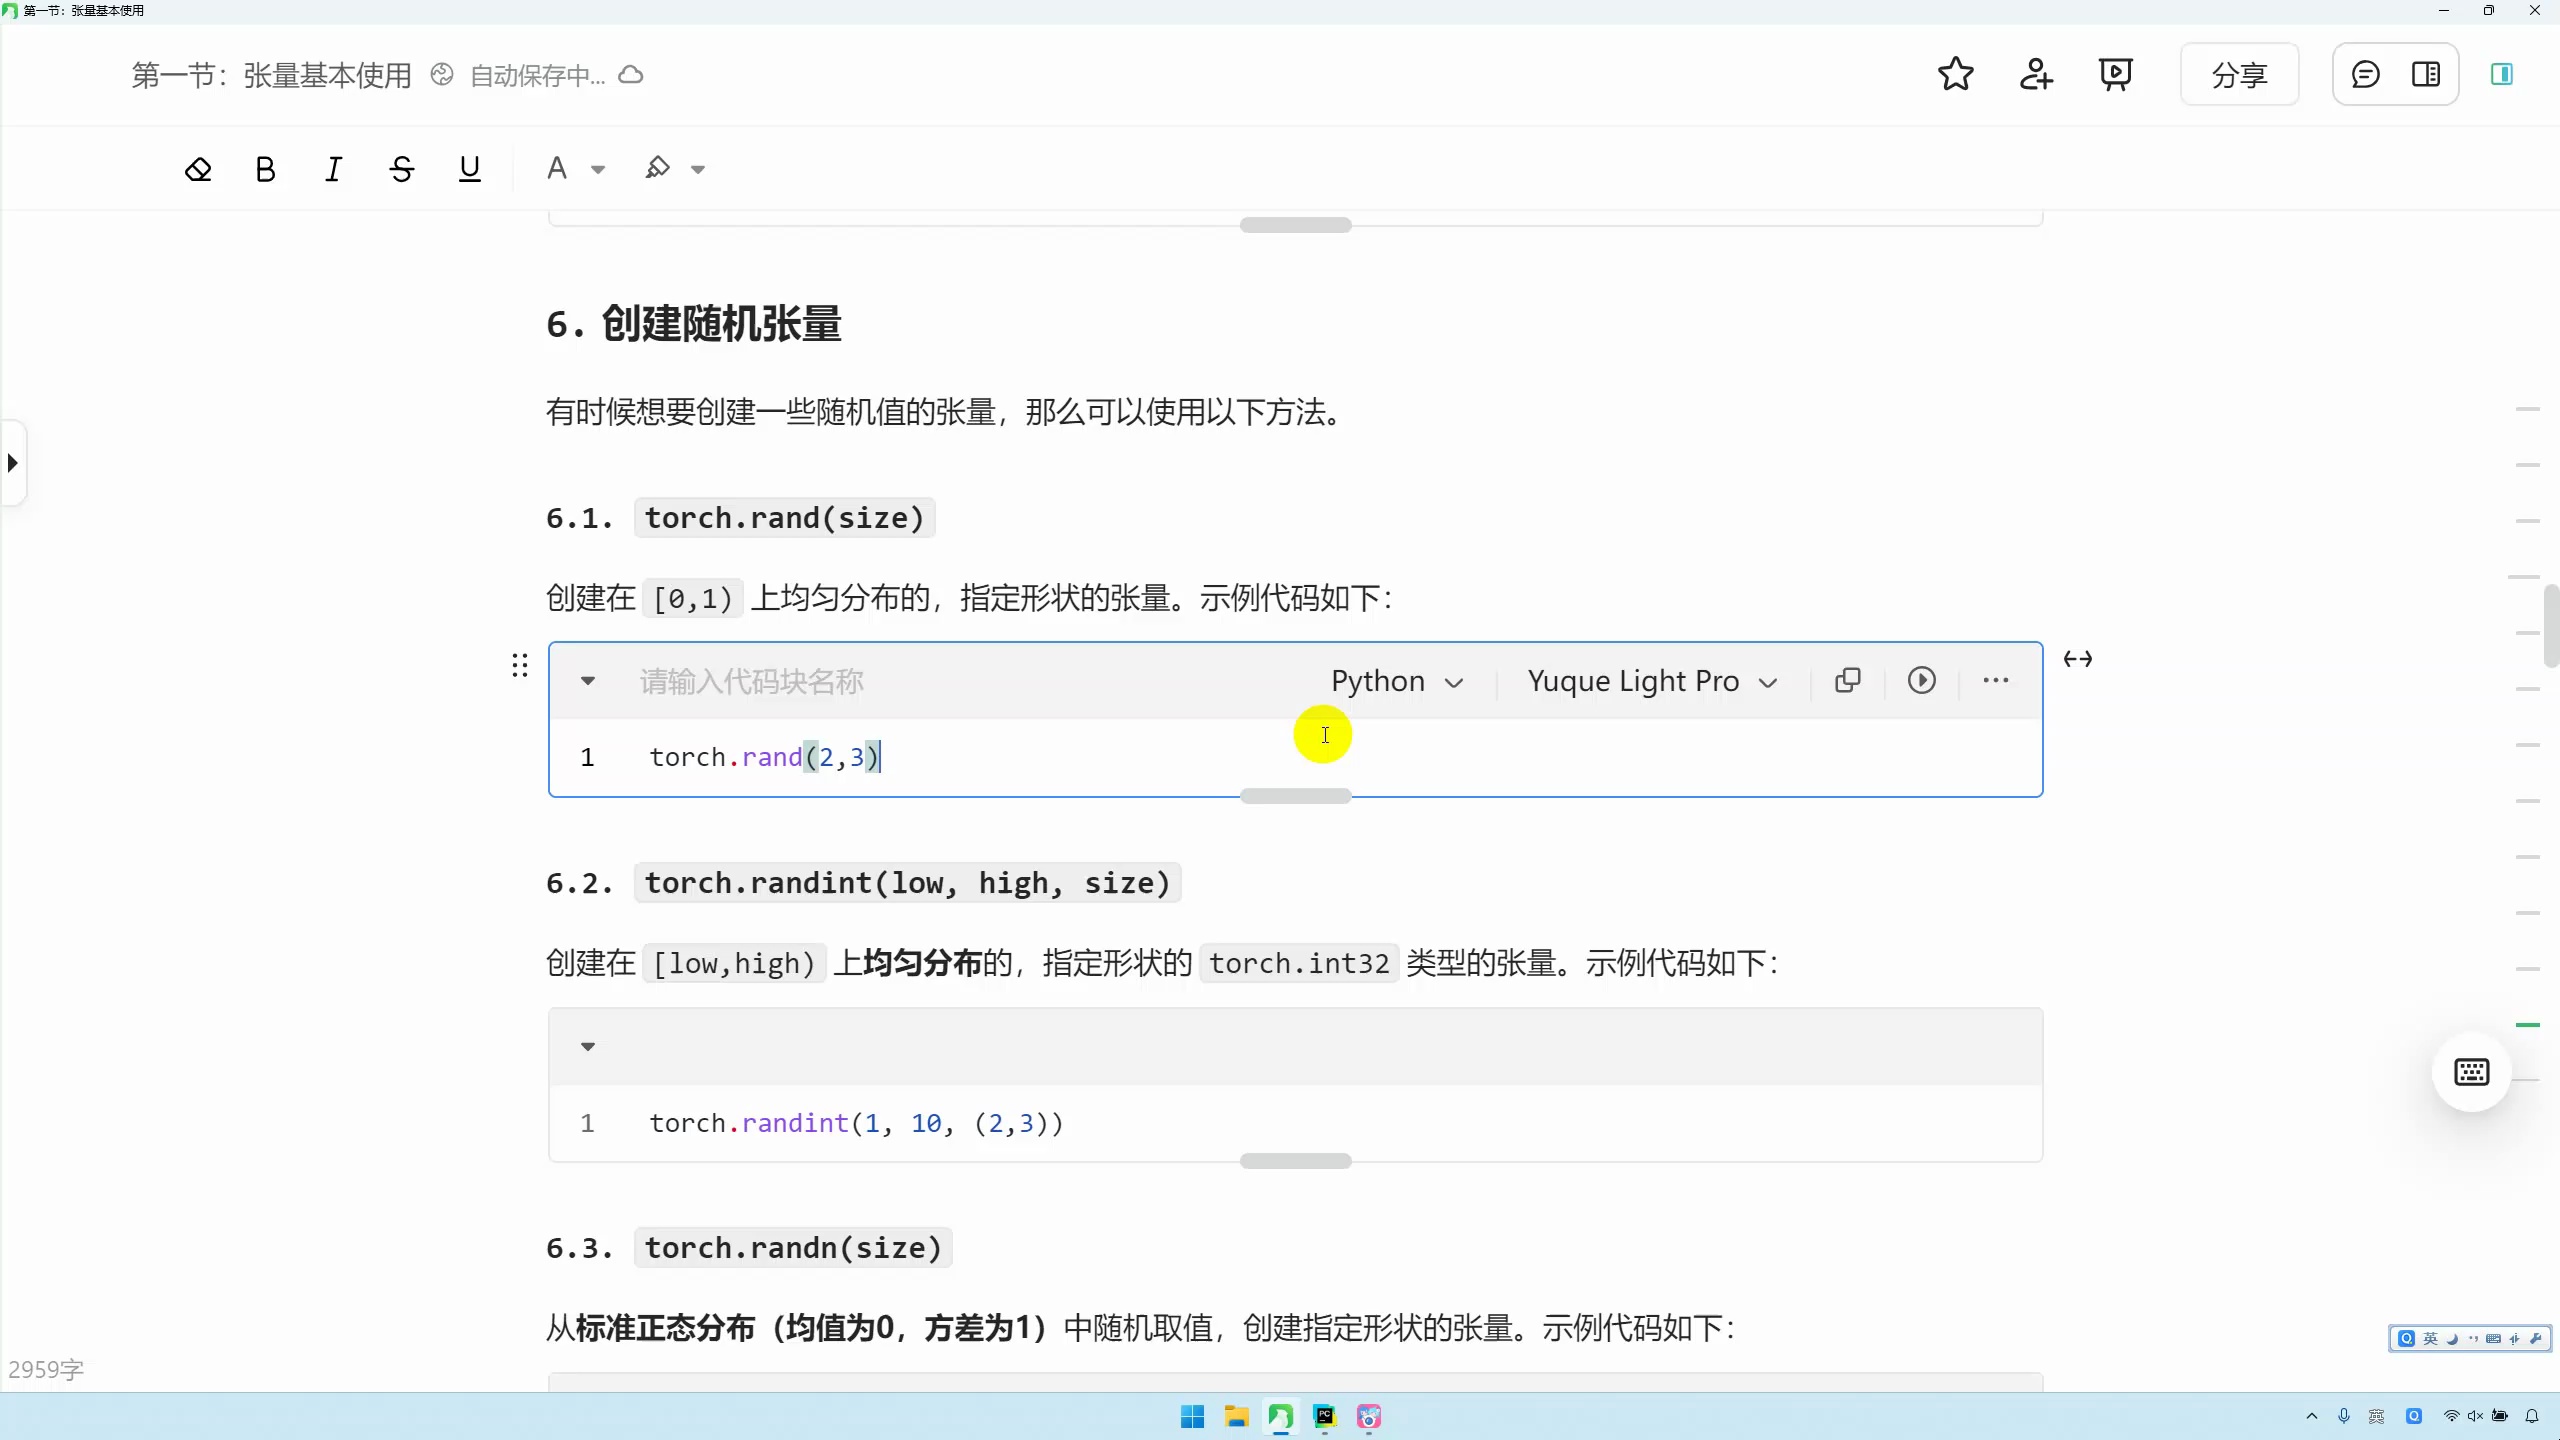
Task: Select the Bold formatting tool
Action: coord(264,167)
